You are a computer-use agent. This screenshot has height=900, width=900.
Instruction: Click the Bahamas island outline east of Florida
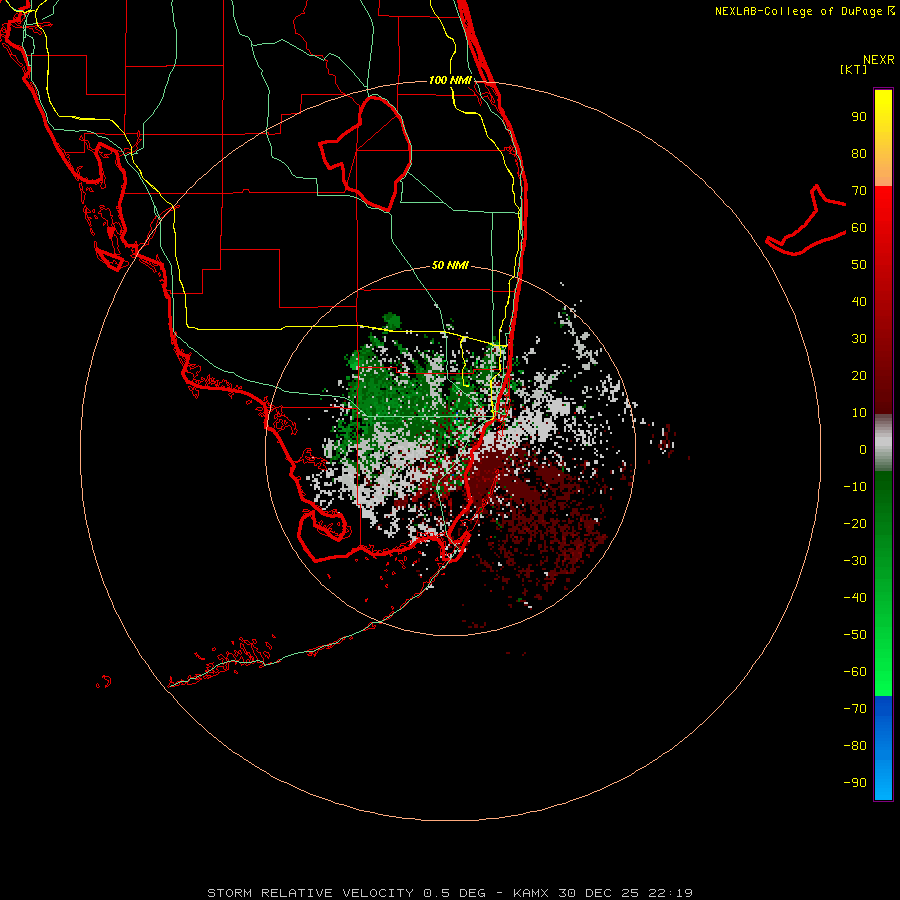click(x=806, y=220)
